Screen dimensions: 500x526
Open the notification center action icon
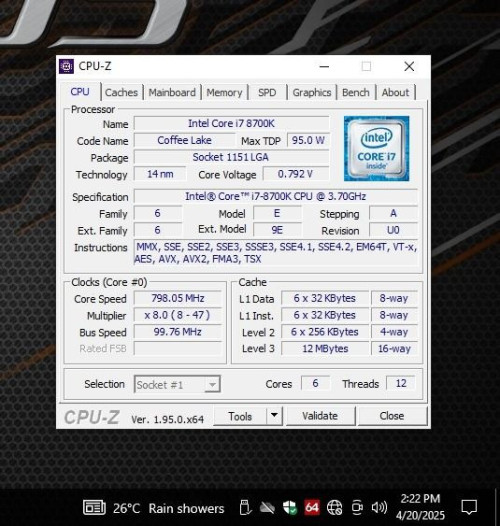(469, 507)
